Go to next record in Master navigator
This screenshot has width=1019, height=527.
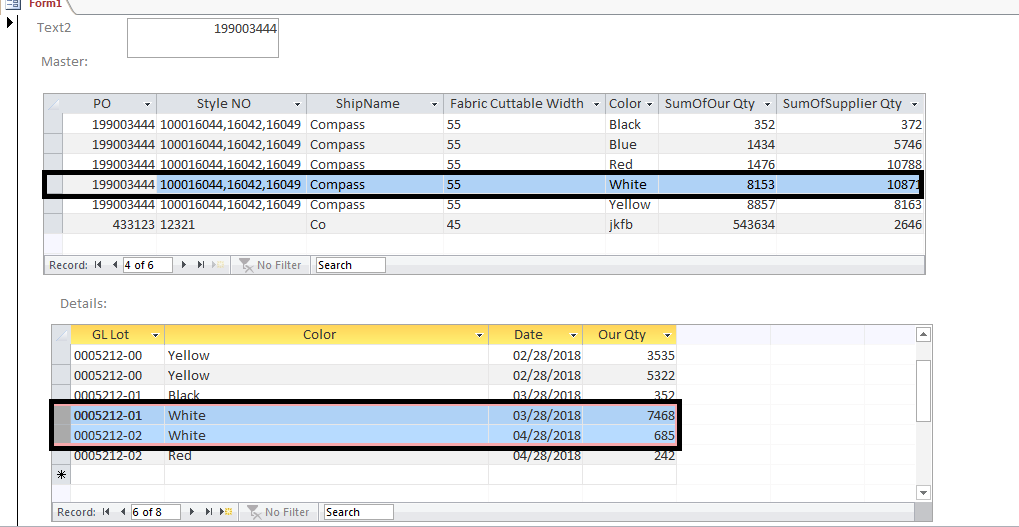point(185,265)
